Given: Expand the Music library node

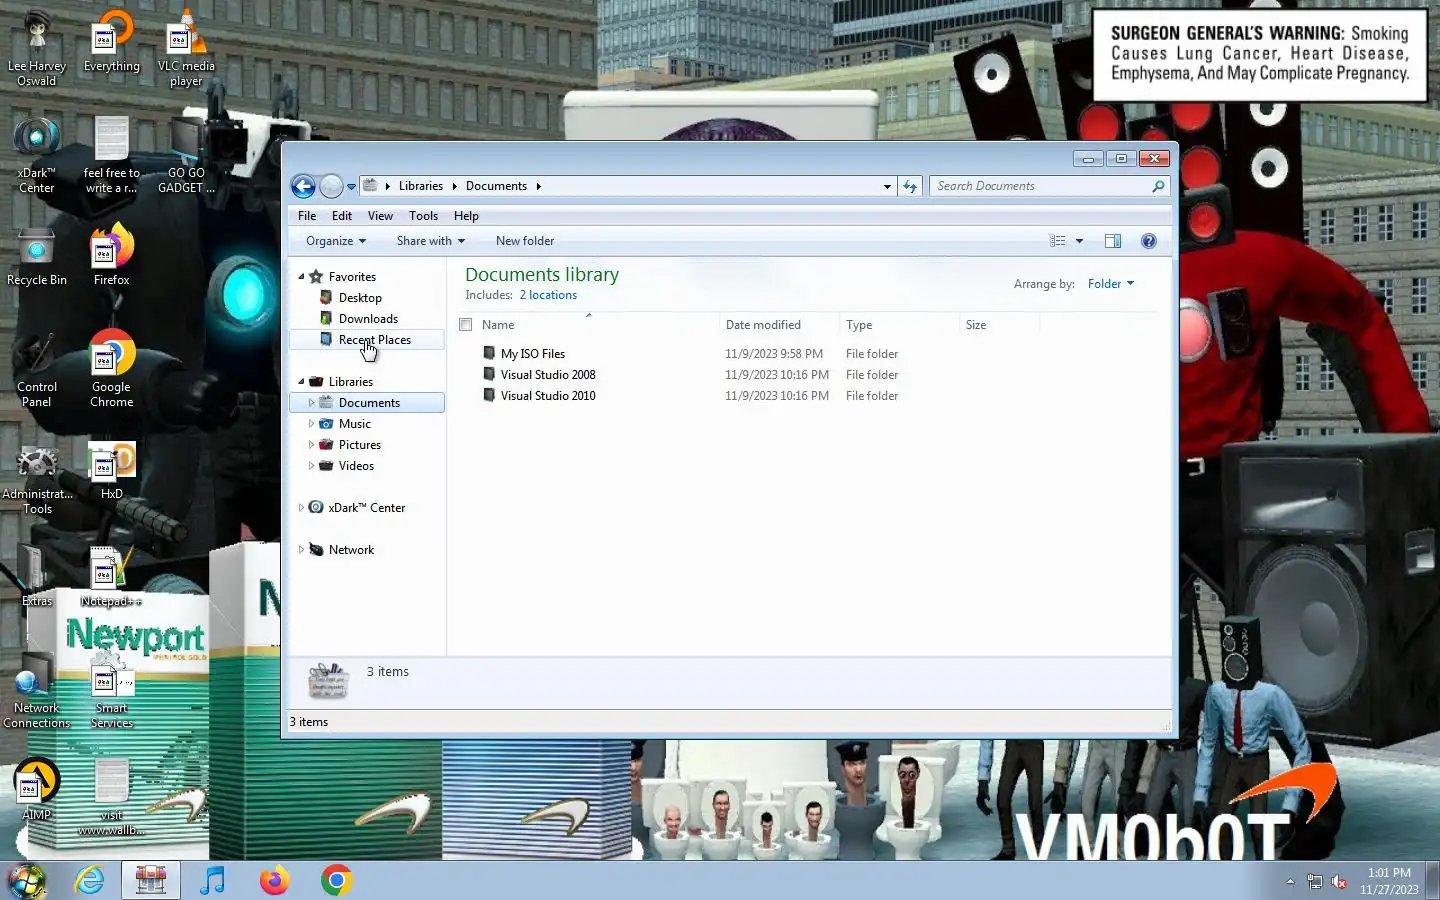Looking at the screenshot, I should (x=311, y=424).
